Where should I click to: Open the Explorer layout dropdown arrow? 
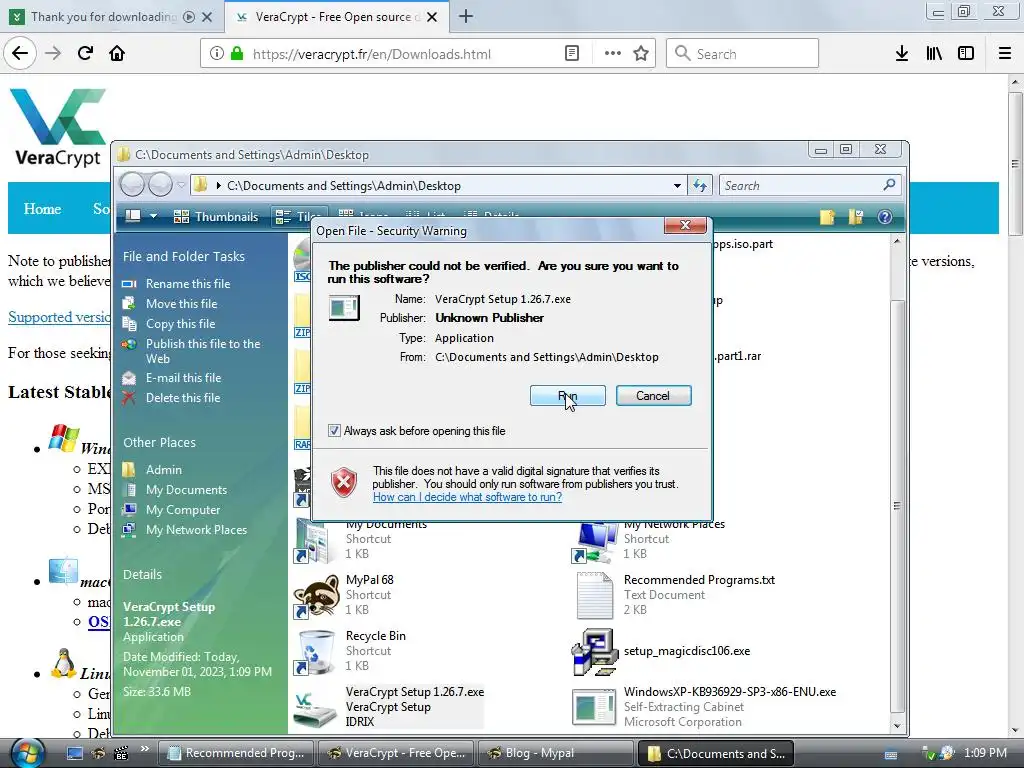[x=153, y=216]
